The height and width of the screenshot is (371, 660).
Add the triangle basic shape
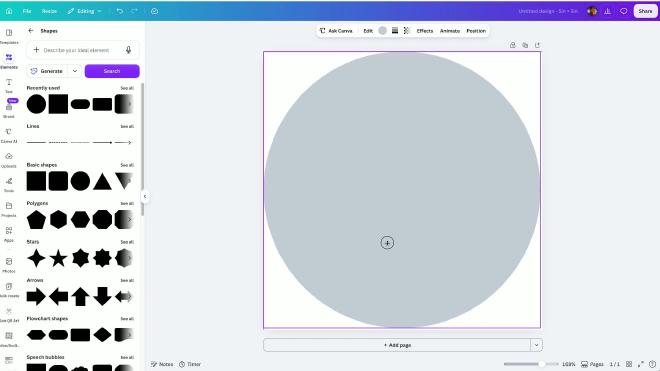coord(102,182)
